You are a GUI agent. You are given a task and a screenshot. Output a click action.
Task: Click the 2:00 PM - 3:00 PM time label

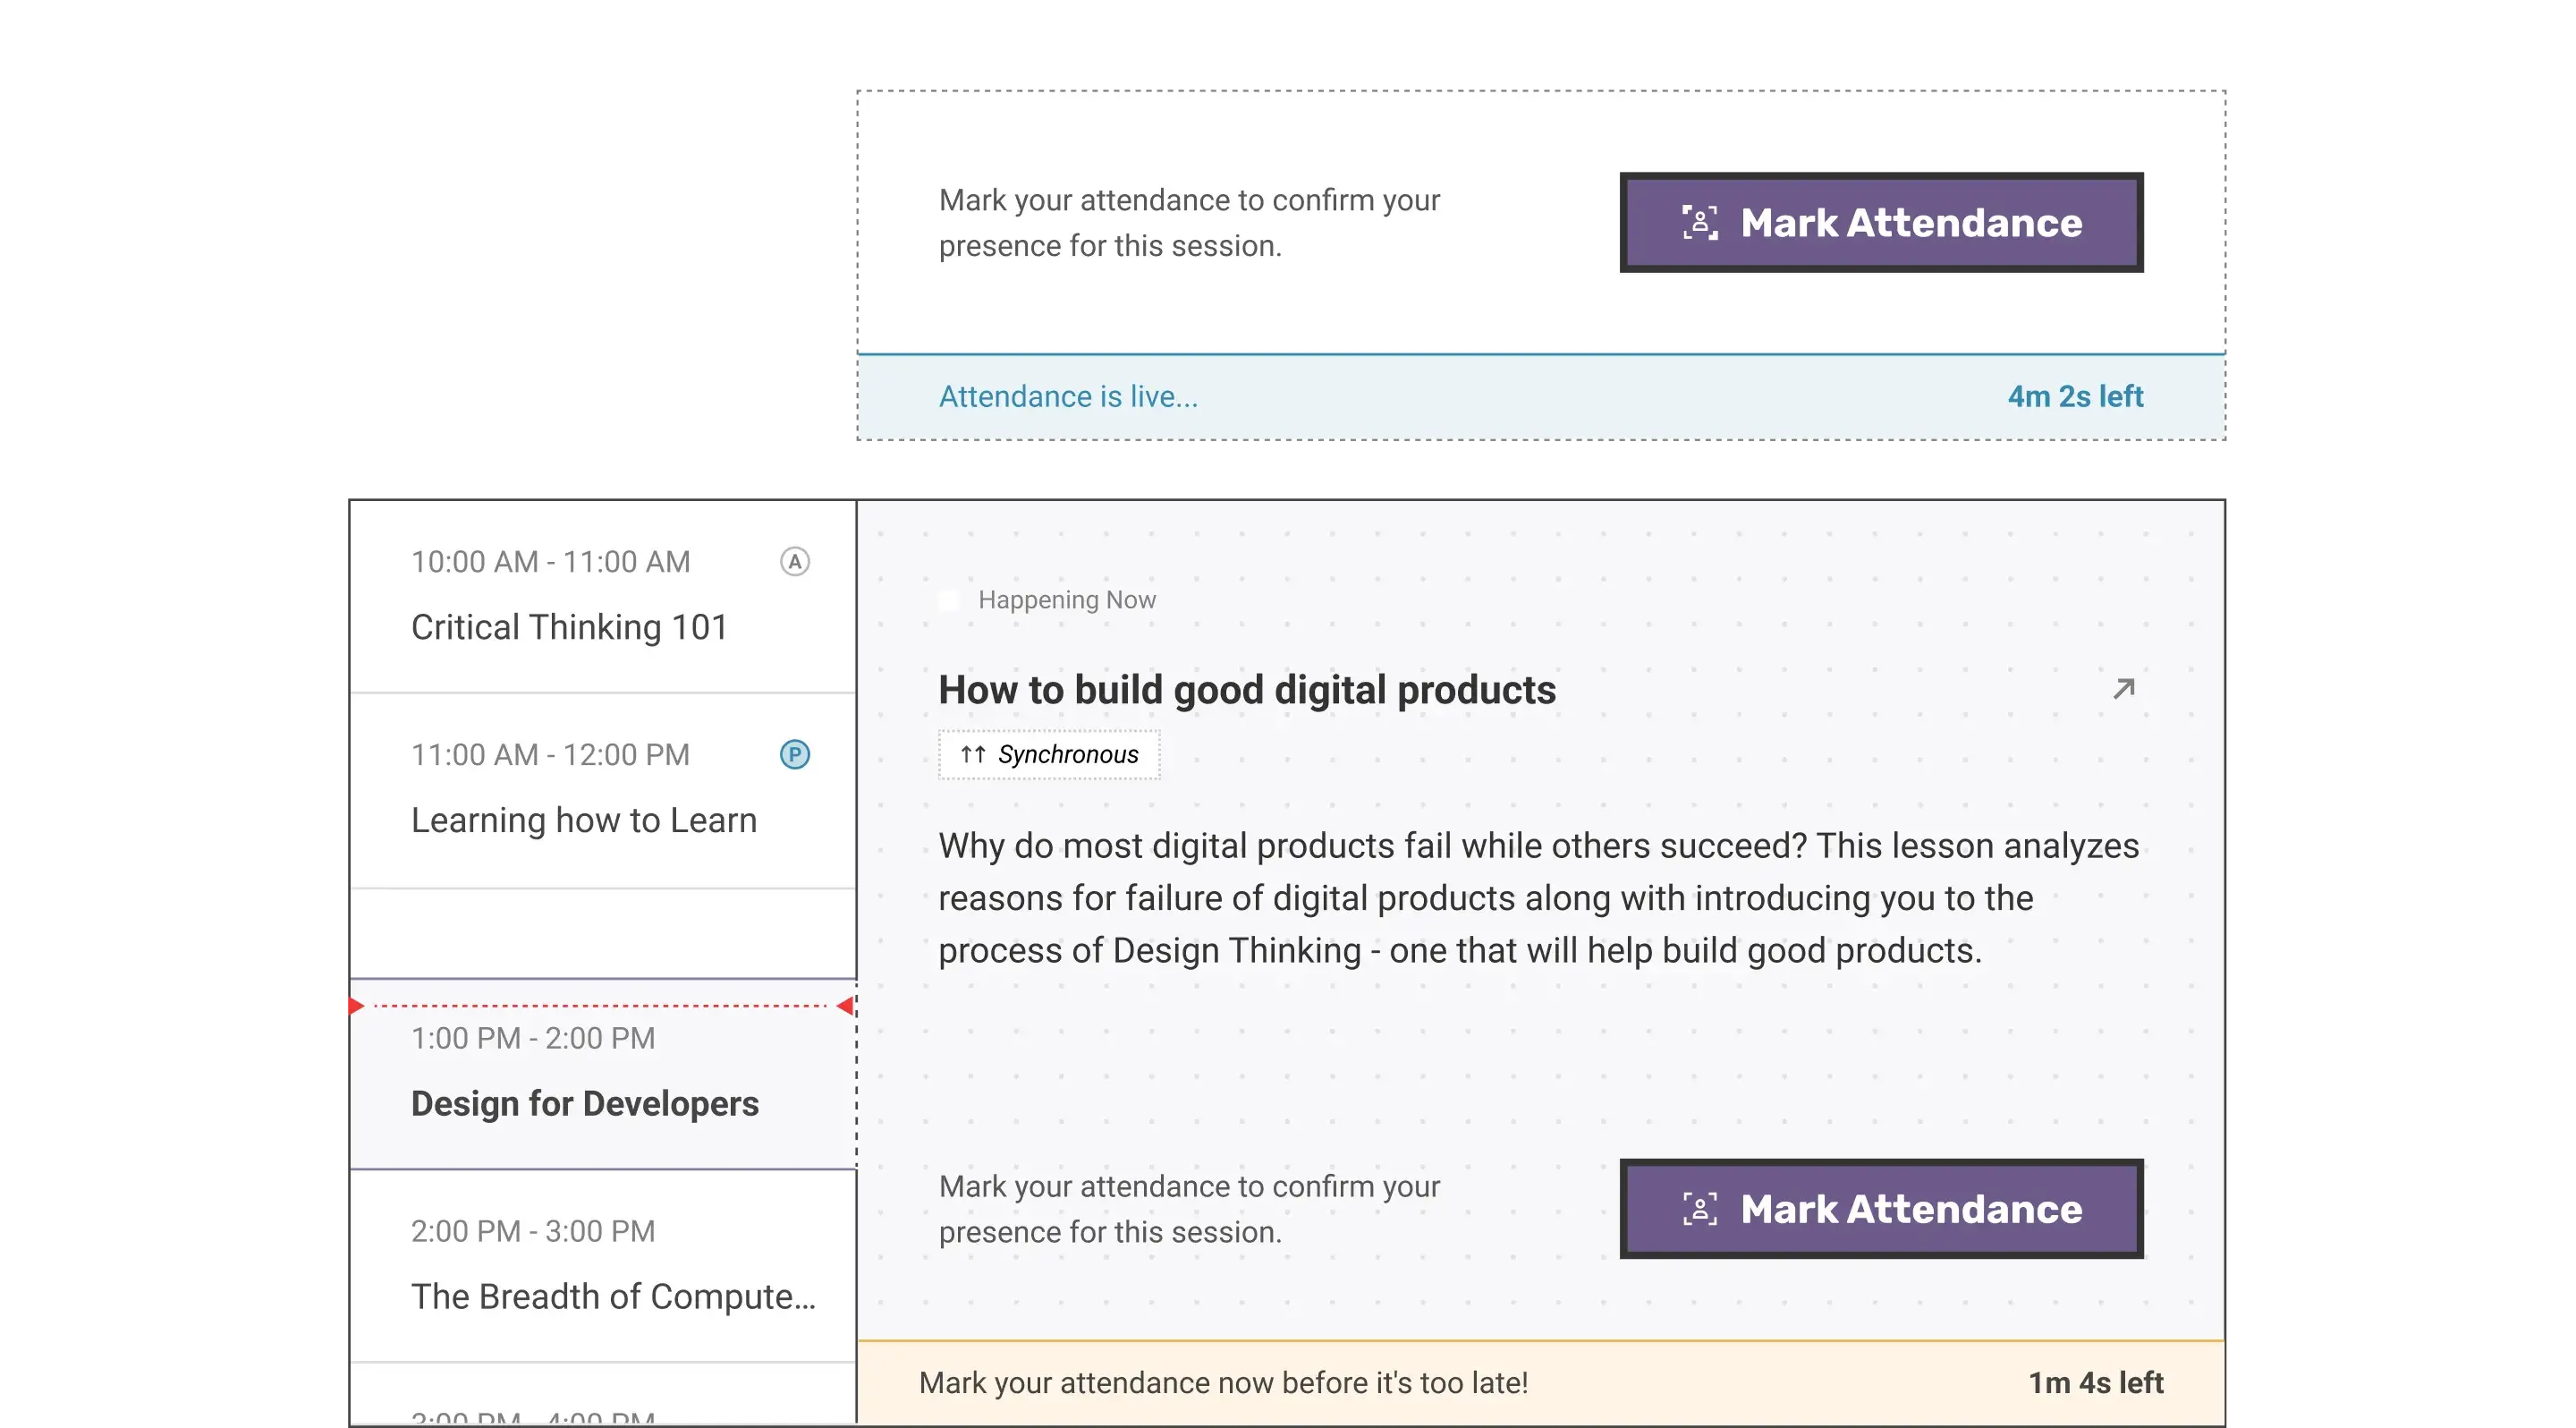click(533, 1230)
